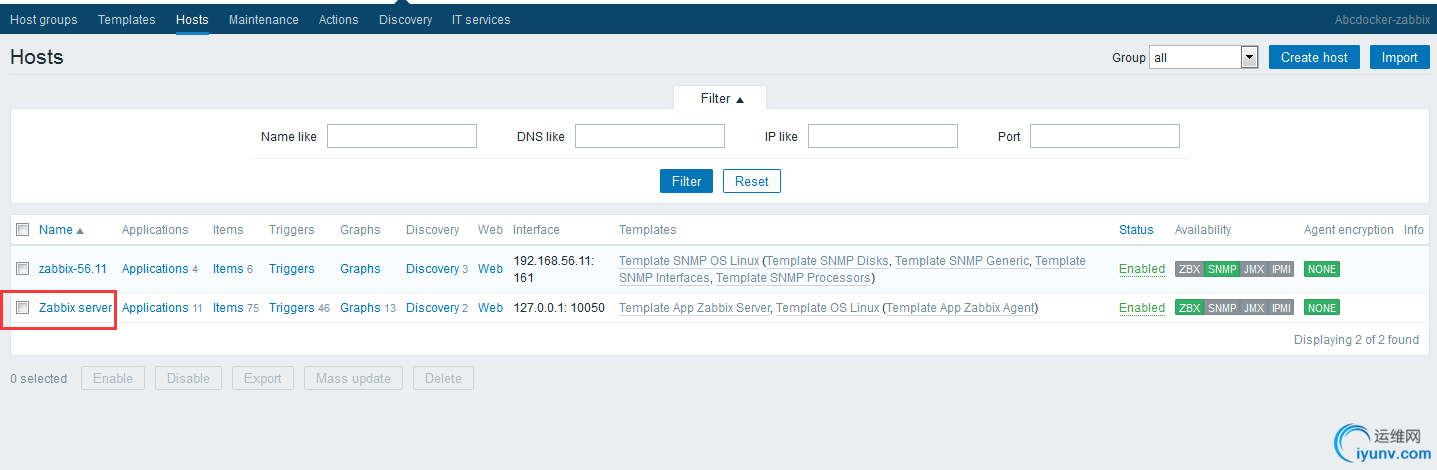Click the Create host button
Image resolution: width=1437 pixels, height=470 pixels.
click(1314, 57)
